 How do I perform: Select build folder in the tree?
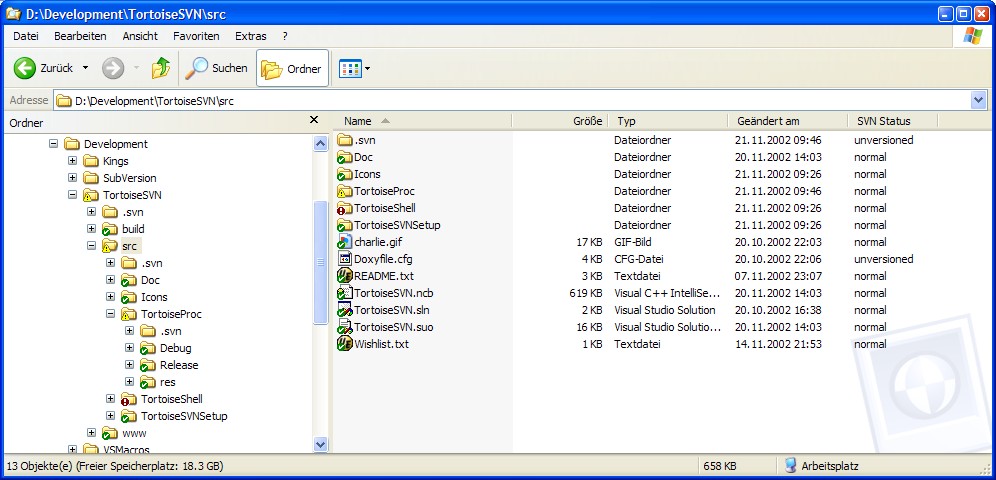point(133,229)
